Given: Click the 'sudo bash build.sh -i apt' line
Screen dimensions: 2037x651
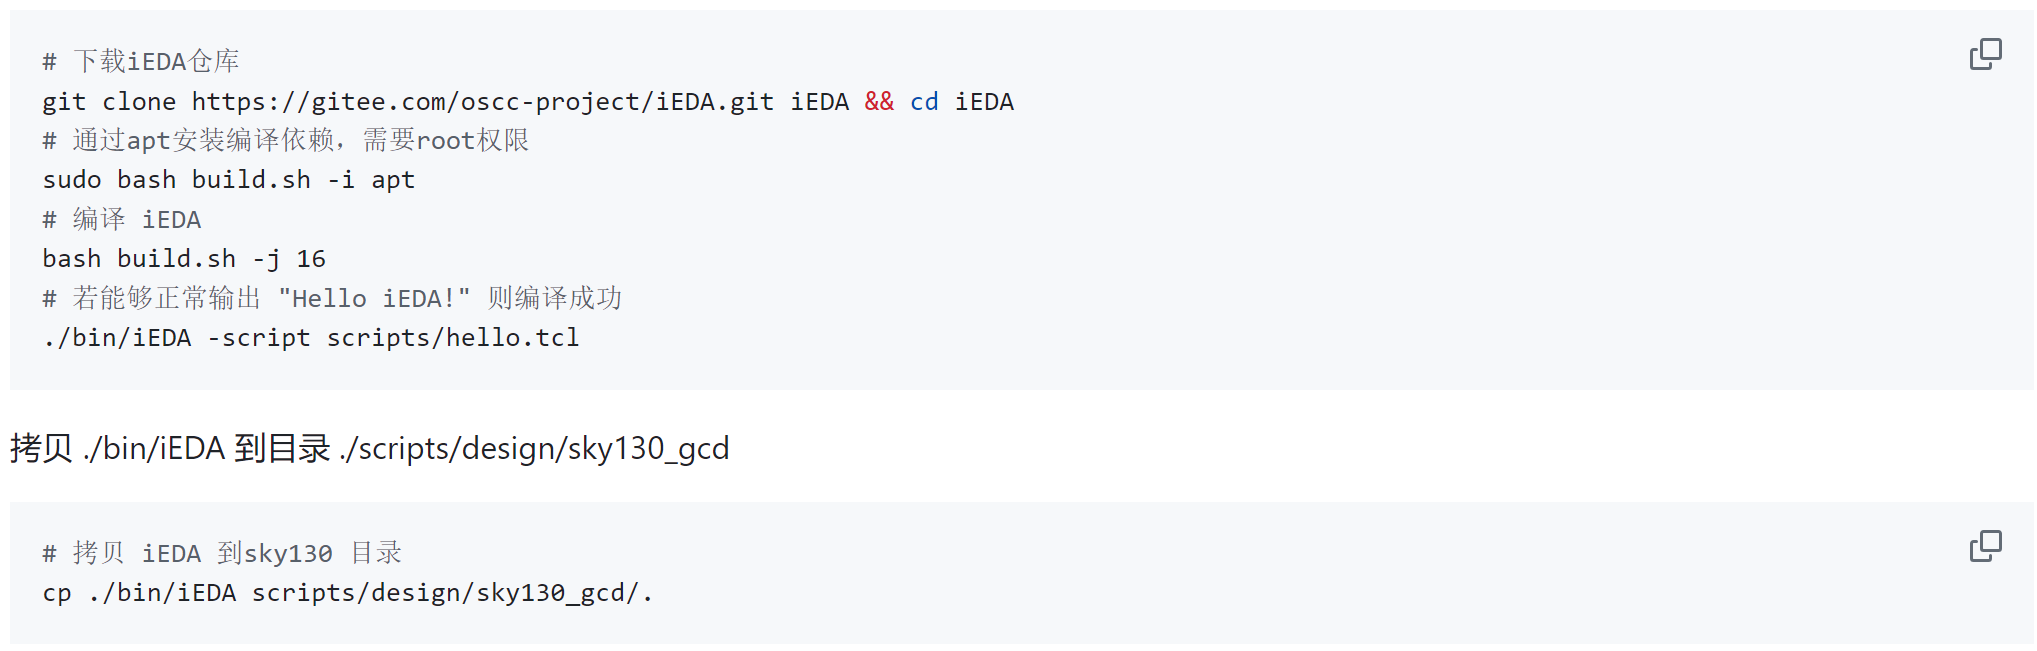Looking at the screenshot, I should click(228, 180).
